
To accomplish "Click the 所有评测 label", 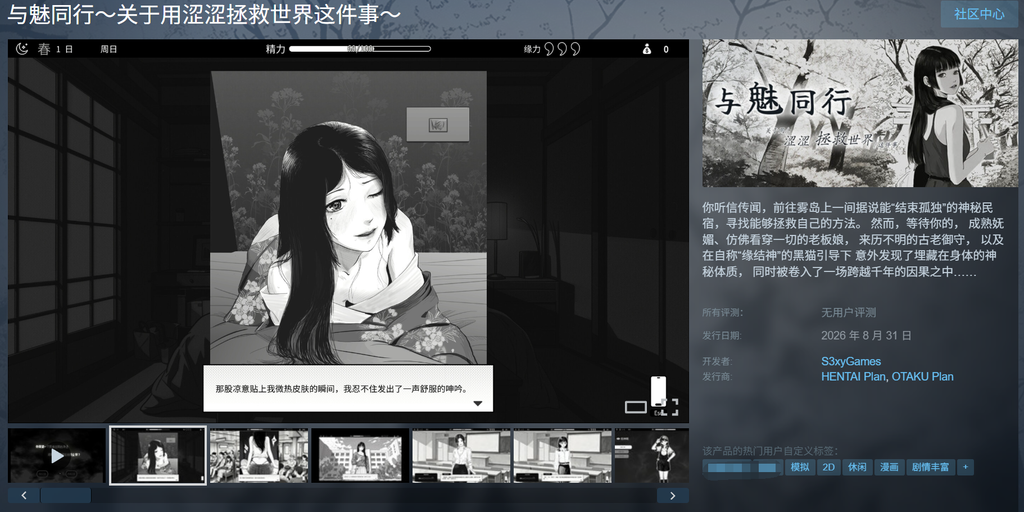I will (722, 312).
